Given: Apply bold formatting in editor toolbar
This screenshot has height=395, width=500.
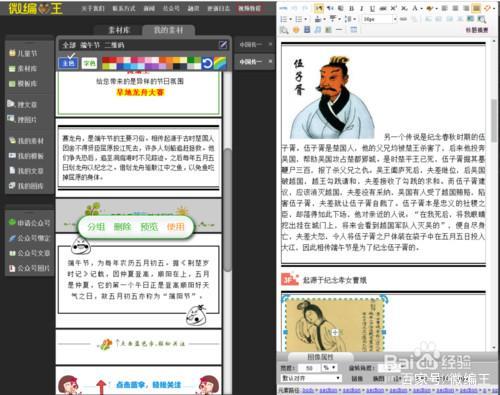Looking at the screenshot, I should point(351,9).
